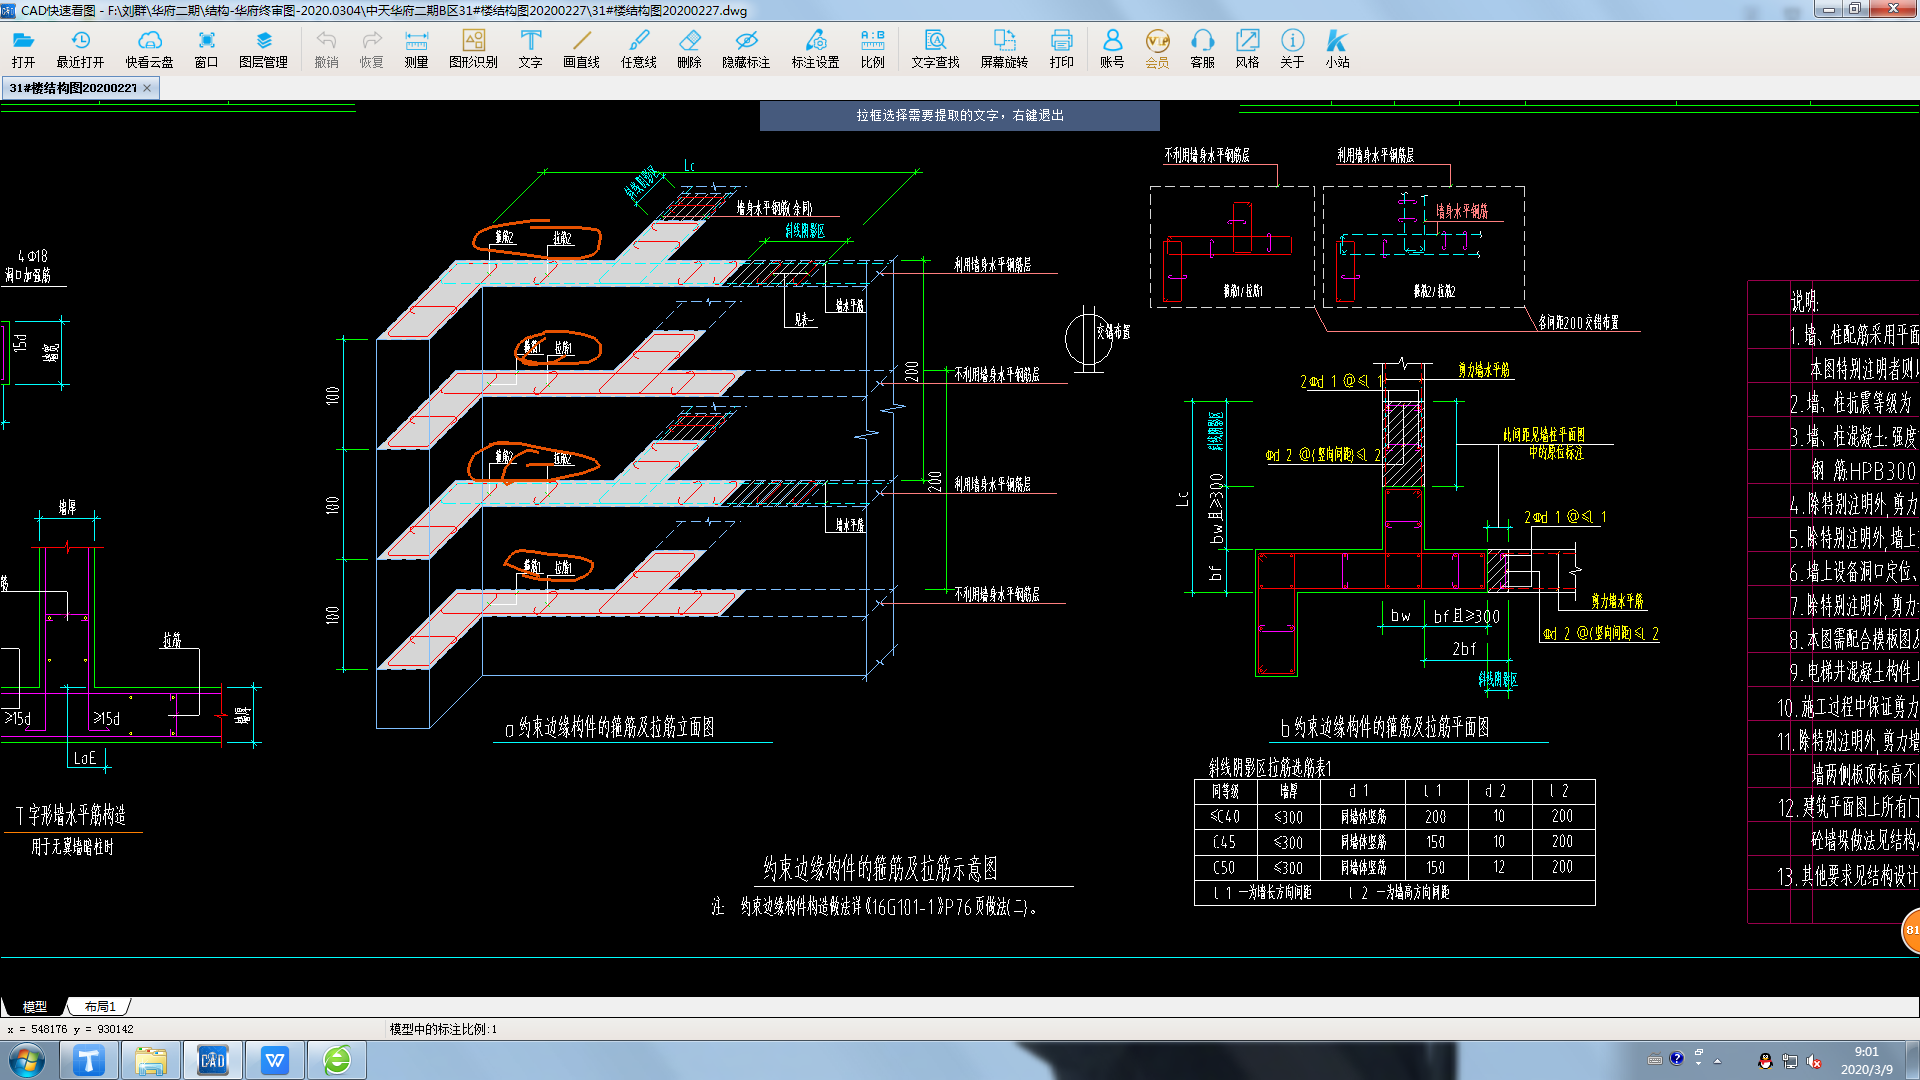Open the green browser taskbar icon
1920x1080 pixels.
337,1060
